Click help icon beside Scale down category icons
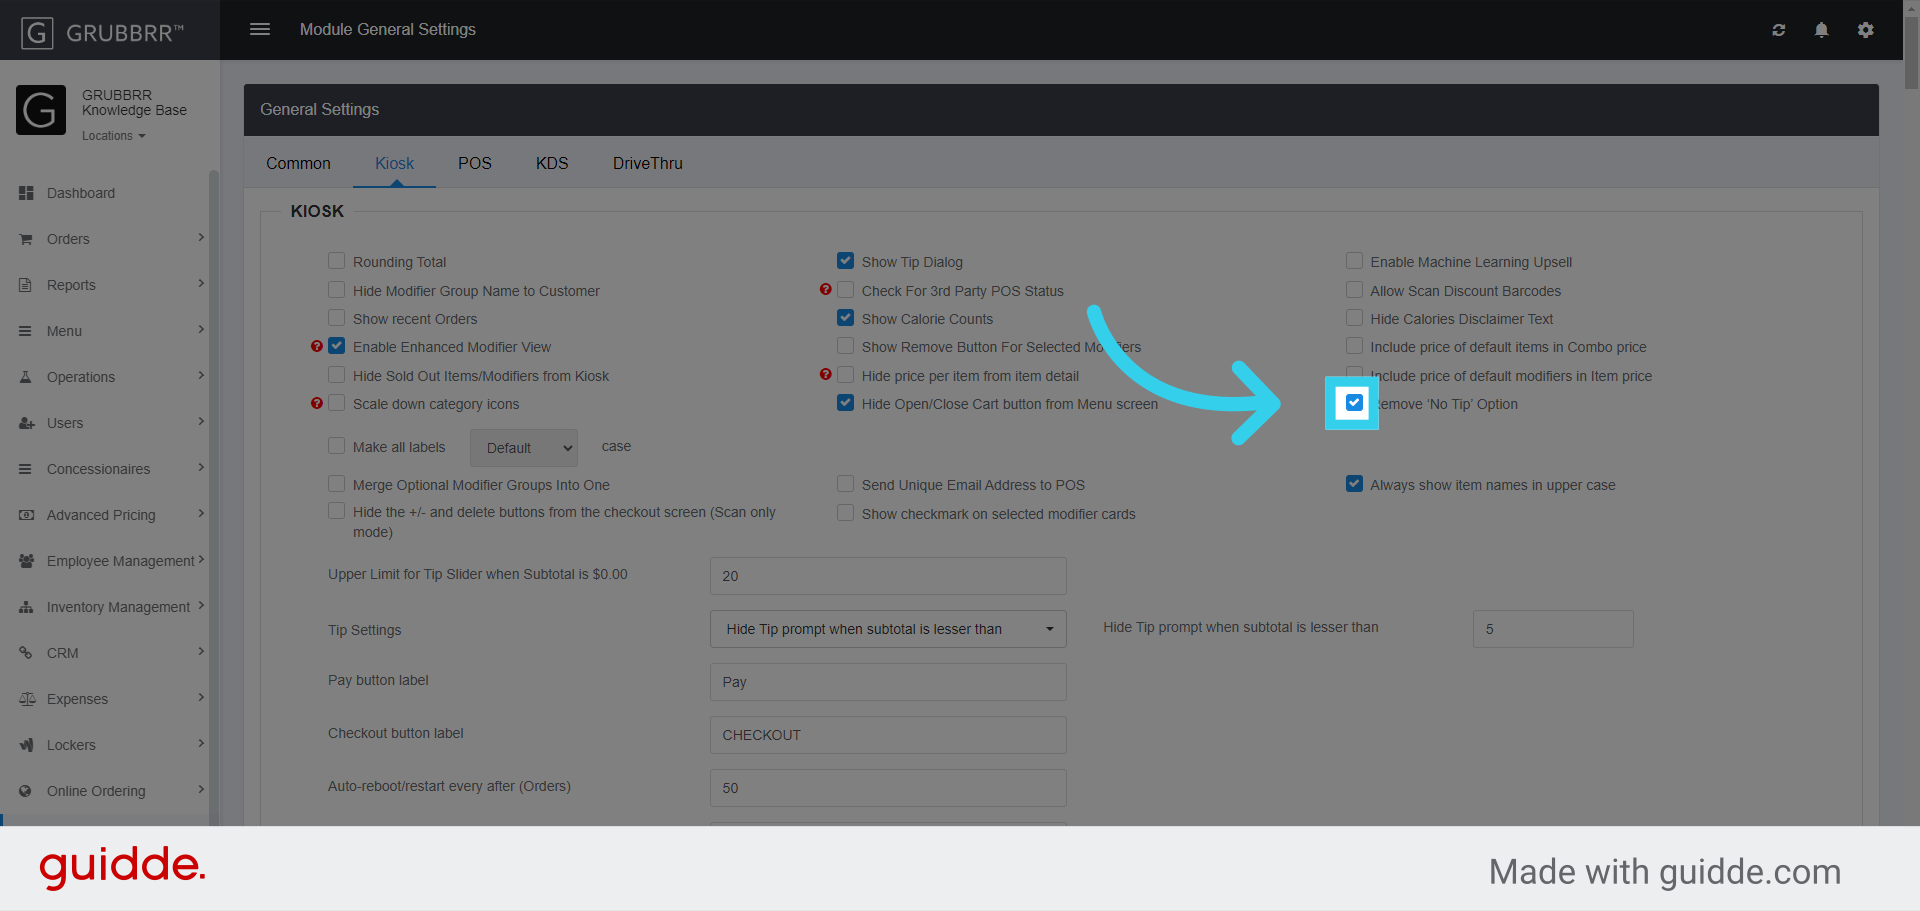1920x911 pixels. 317,403
